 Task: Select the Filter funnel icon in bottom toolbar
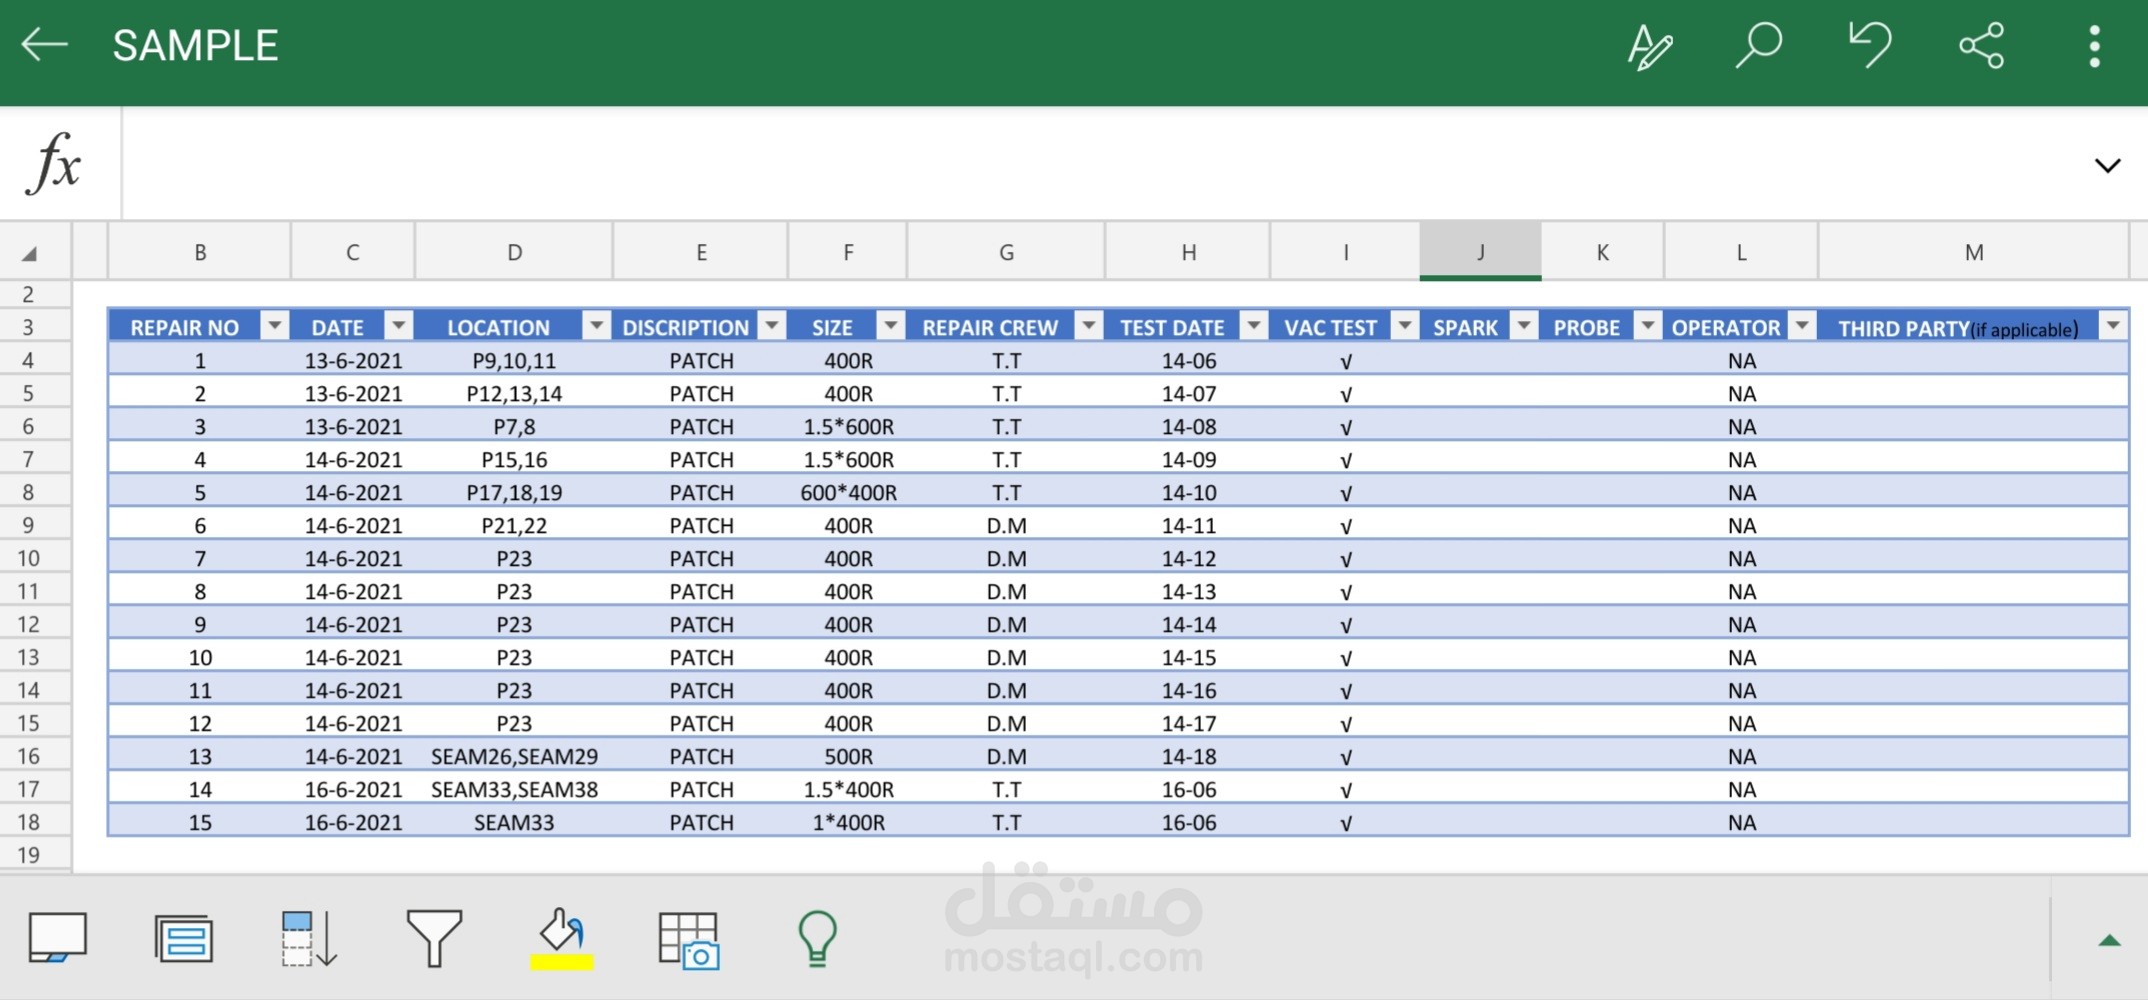coord(435,938)
